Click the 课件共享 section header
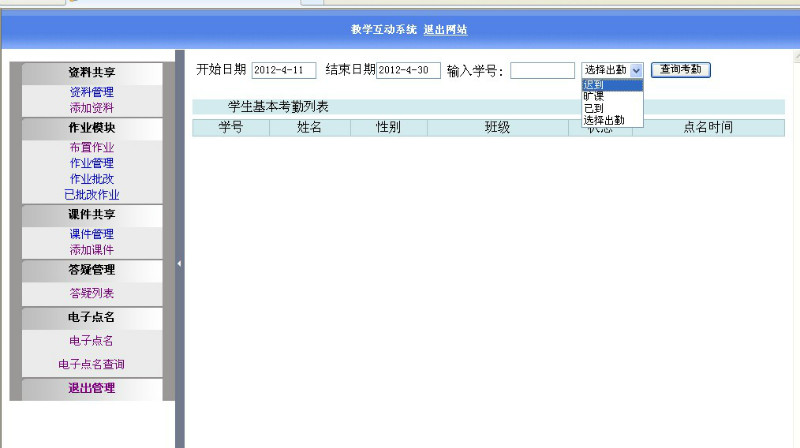This screenshot has width=800, height=448. [x=92, y=215]
